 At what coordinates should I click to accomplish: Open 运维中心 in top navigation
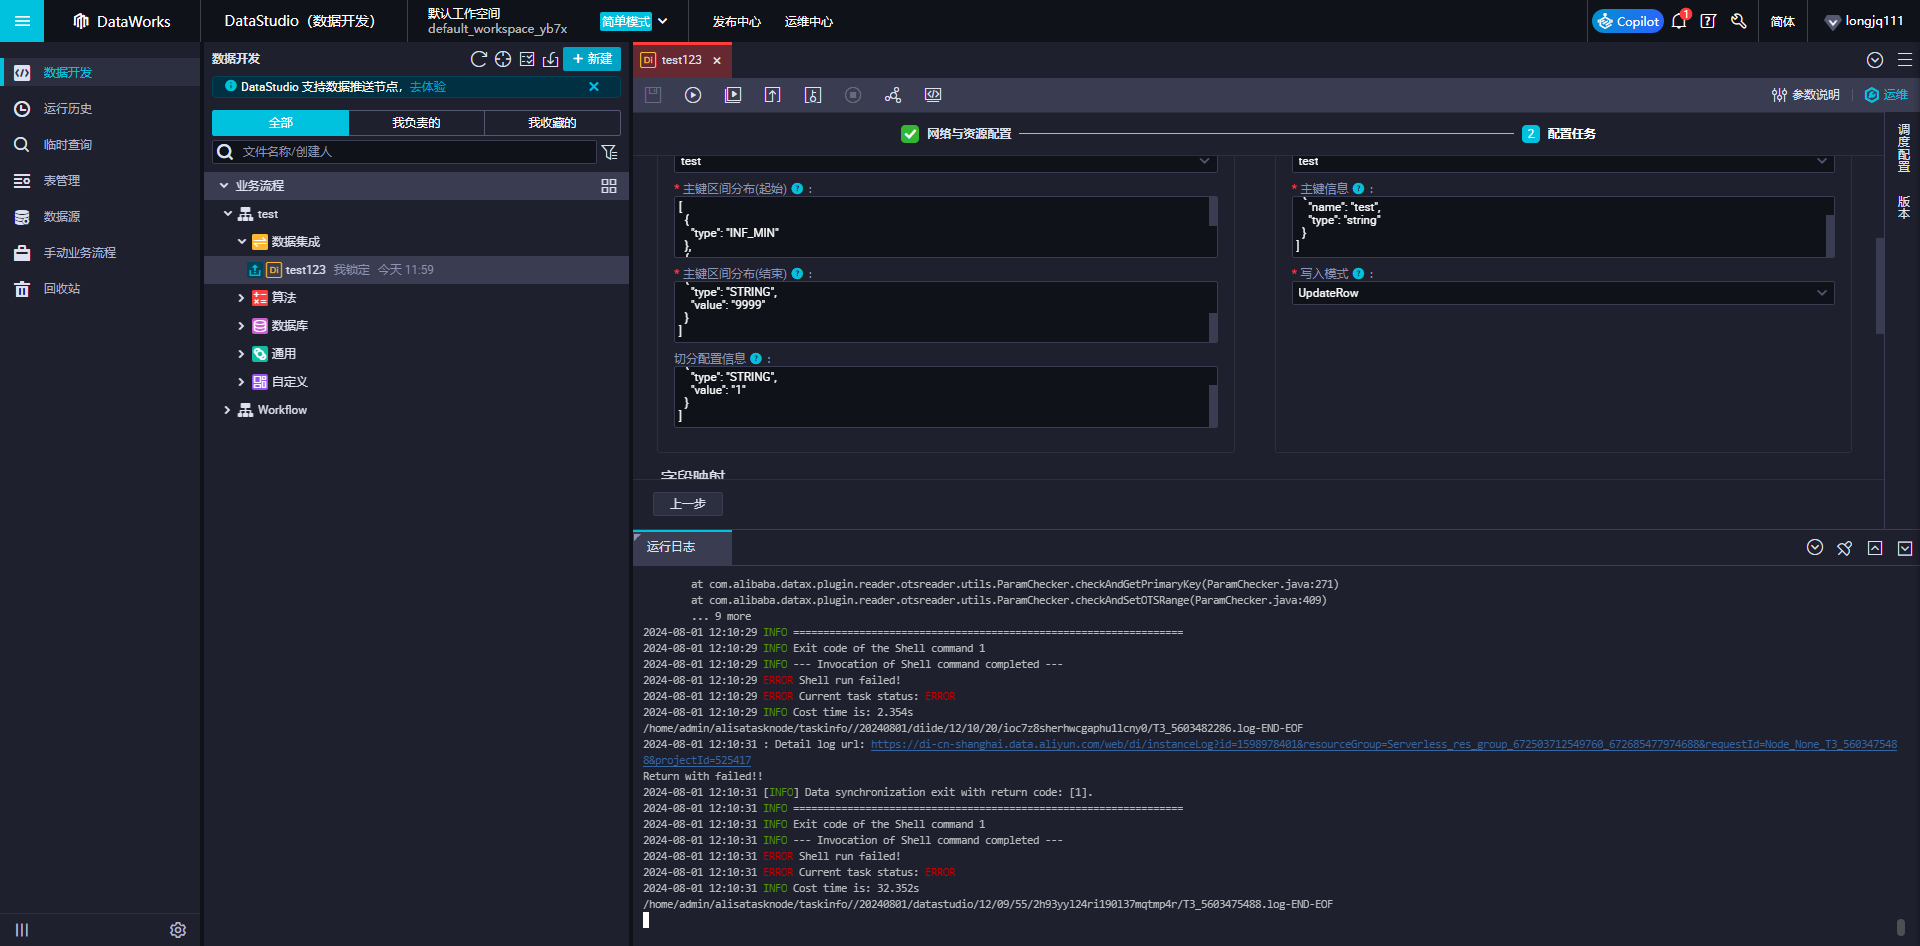(x=808, y=21)
